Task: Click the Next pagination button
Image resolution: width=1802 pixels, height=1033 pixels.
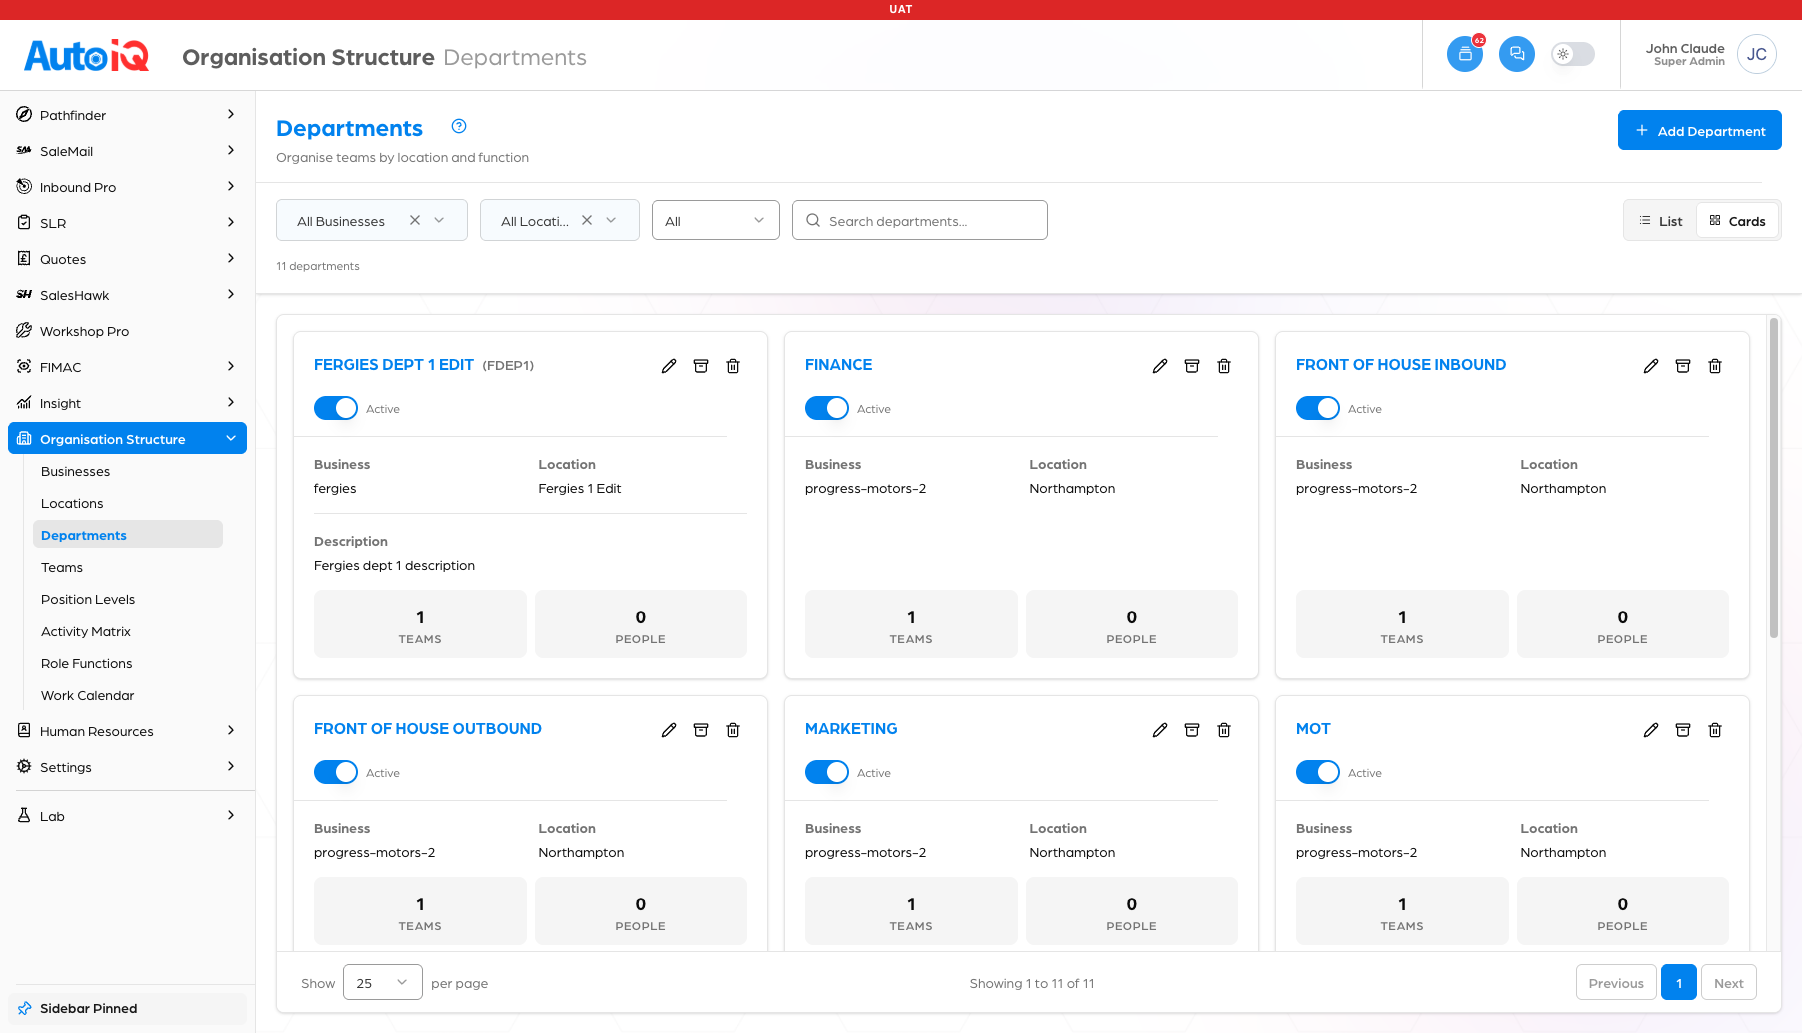Action: [x=1729, y=983]
